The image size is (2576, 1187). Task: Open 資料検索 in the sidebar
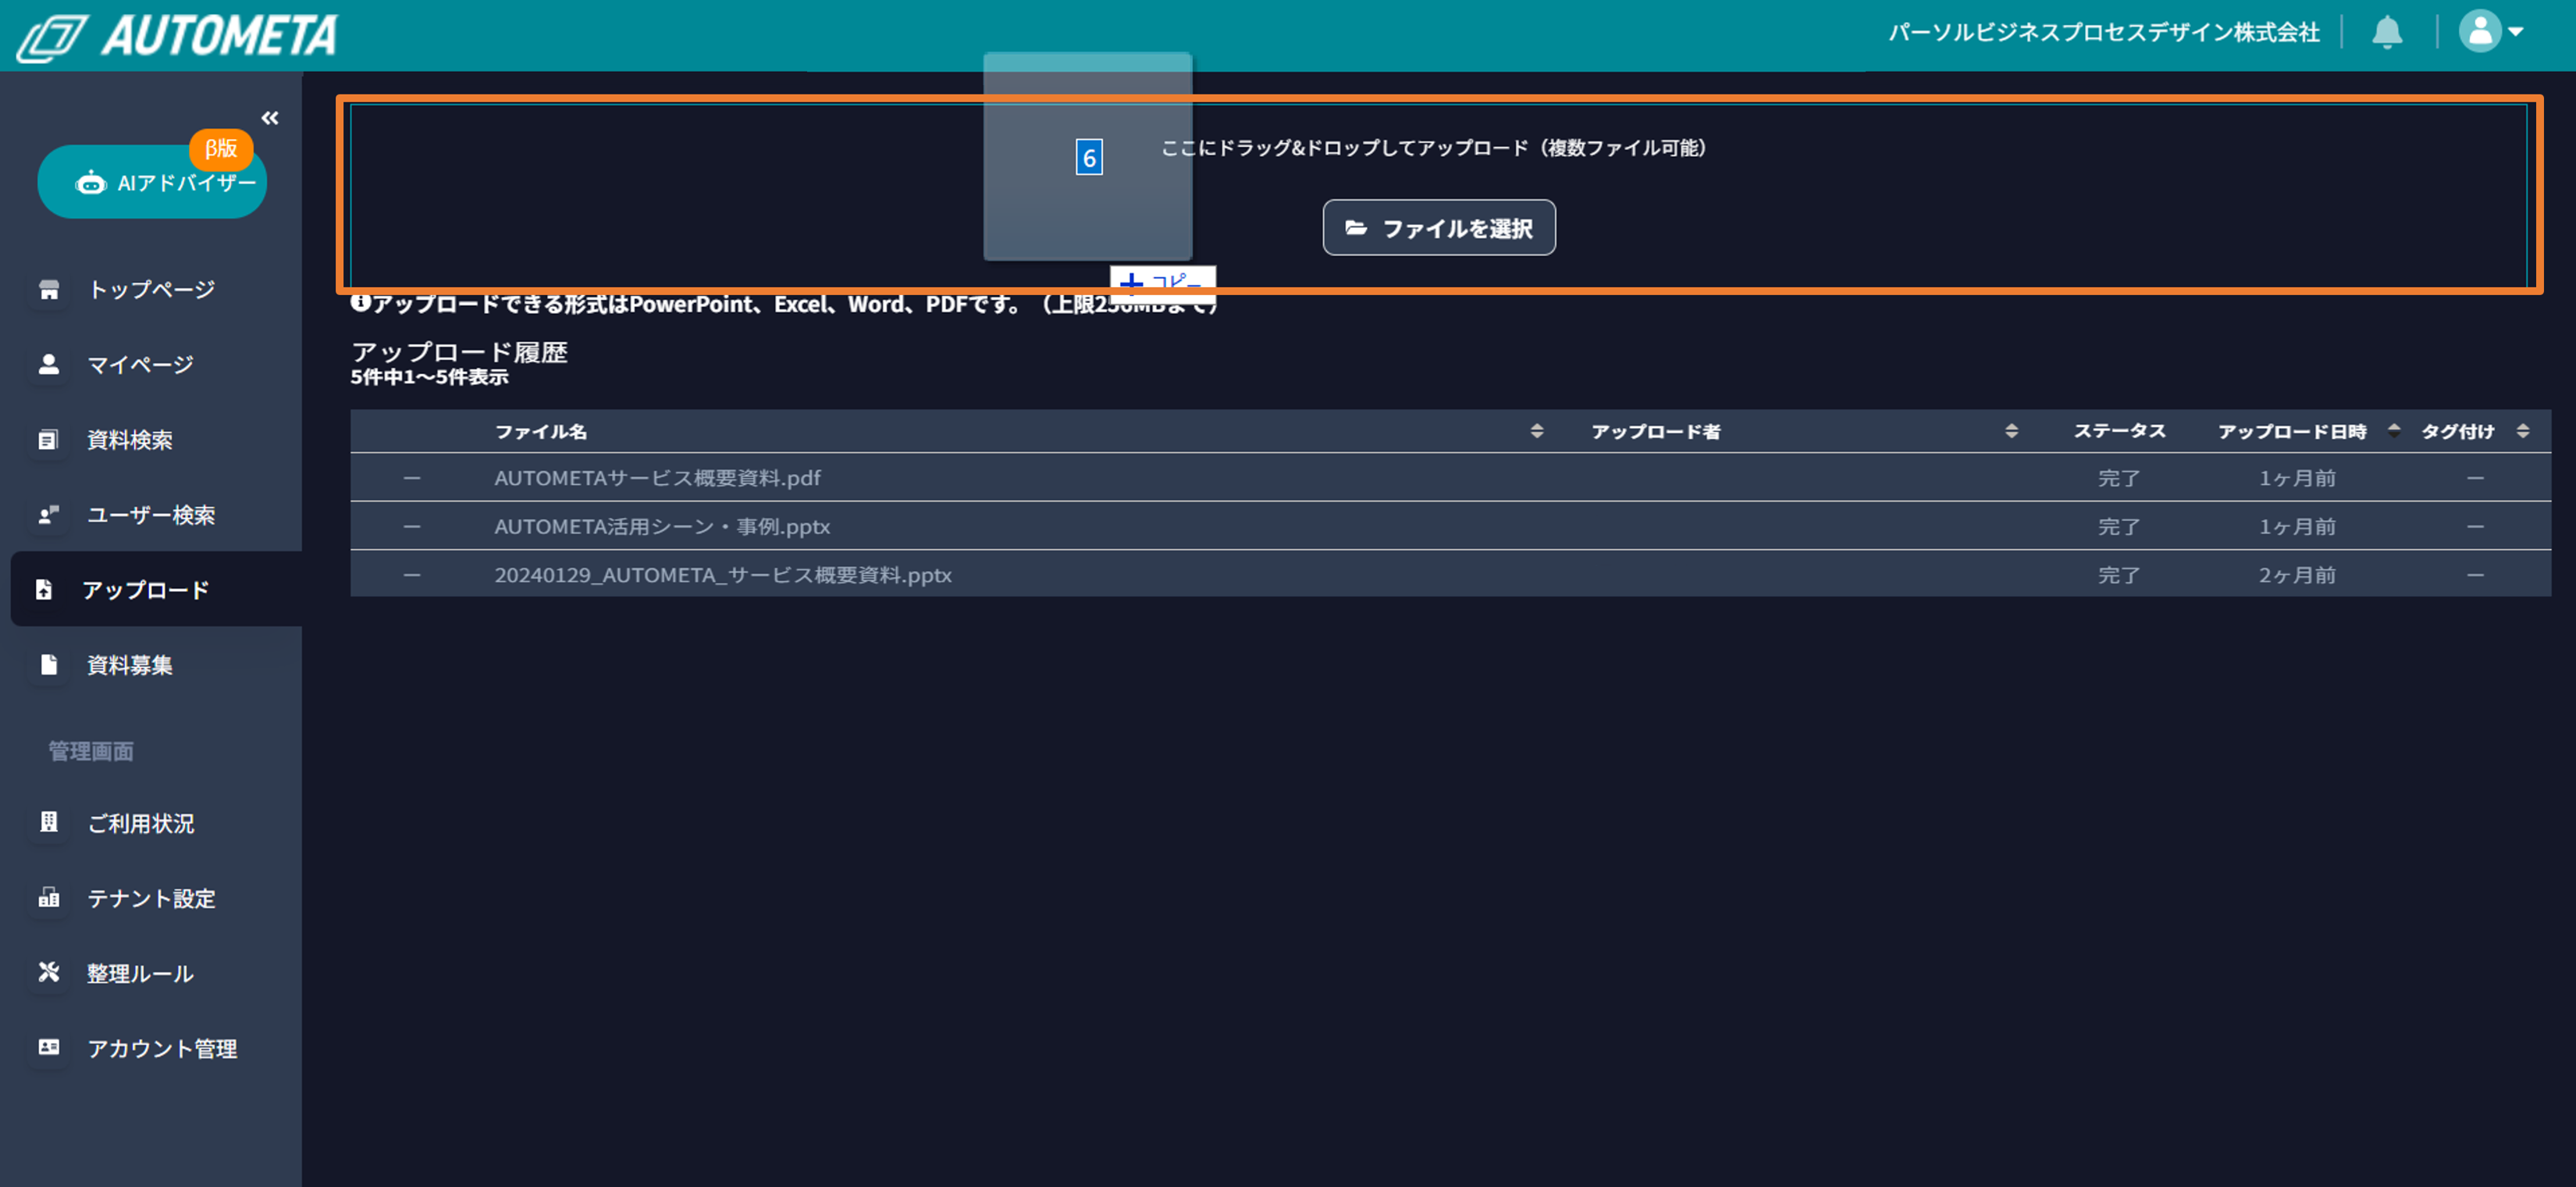click(130, 440)
